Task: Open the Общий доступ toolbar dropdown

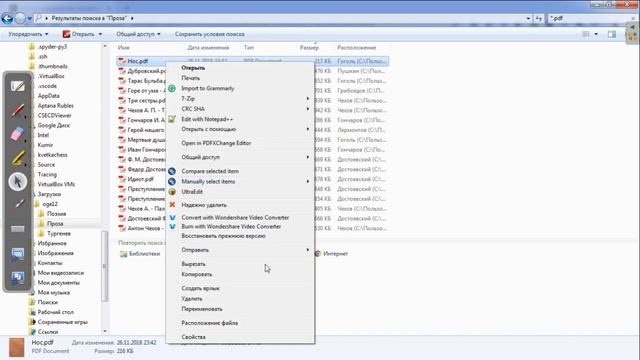Action: pyautogui.click(x=138, y=34)
